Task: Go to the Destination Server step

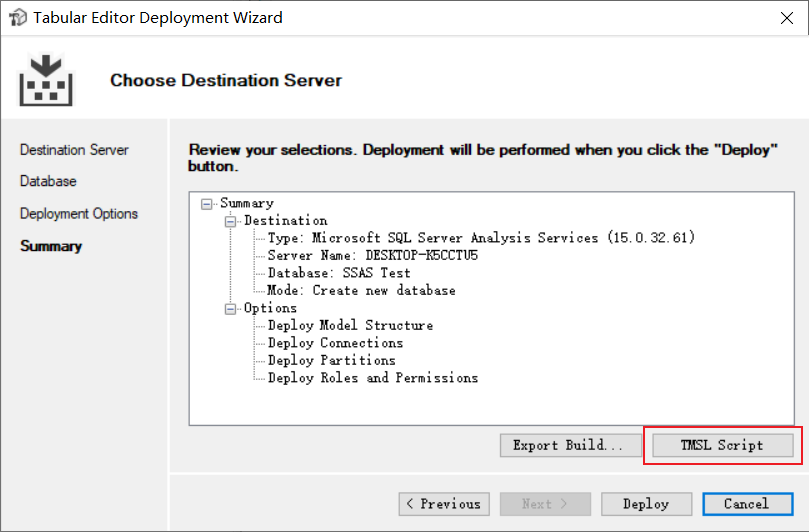Action: (74, 150)
